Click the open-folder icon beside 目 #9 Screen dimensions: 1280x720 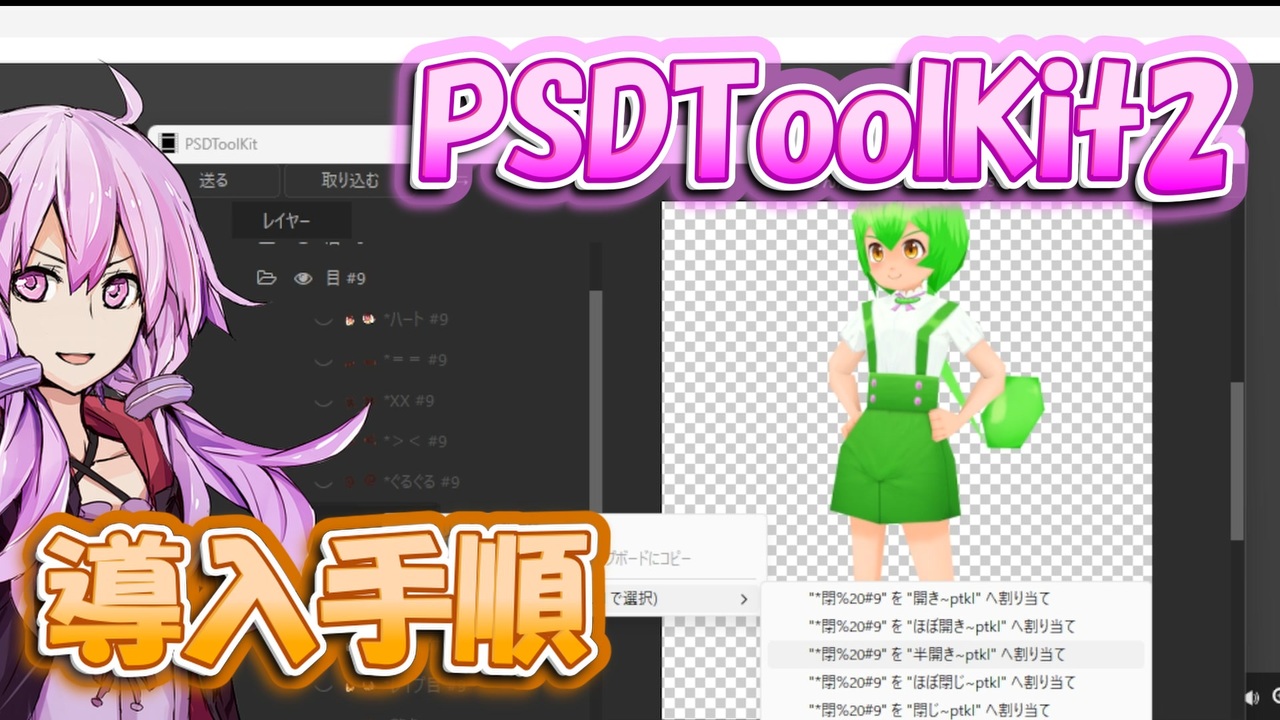pyautogui.click(x=266, y=278)
